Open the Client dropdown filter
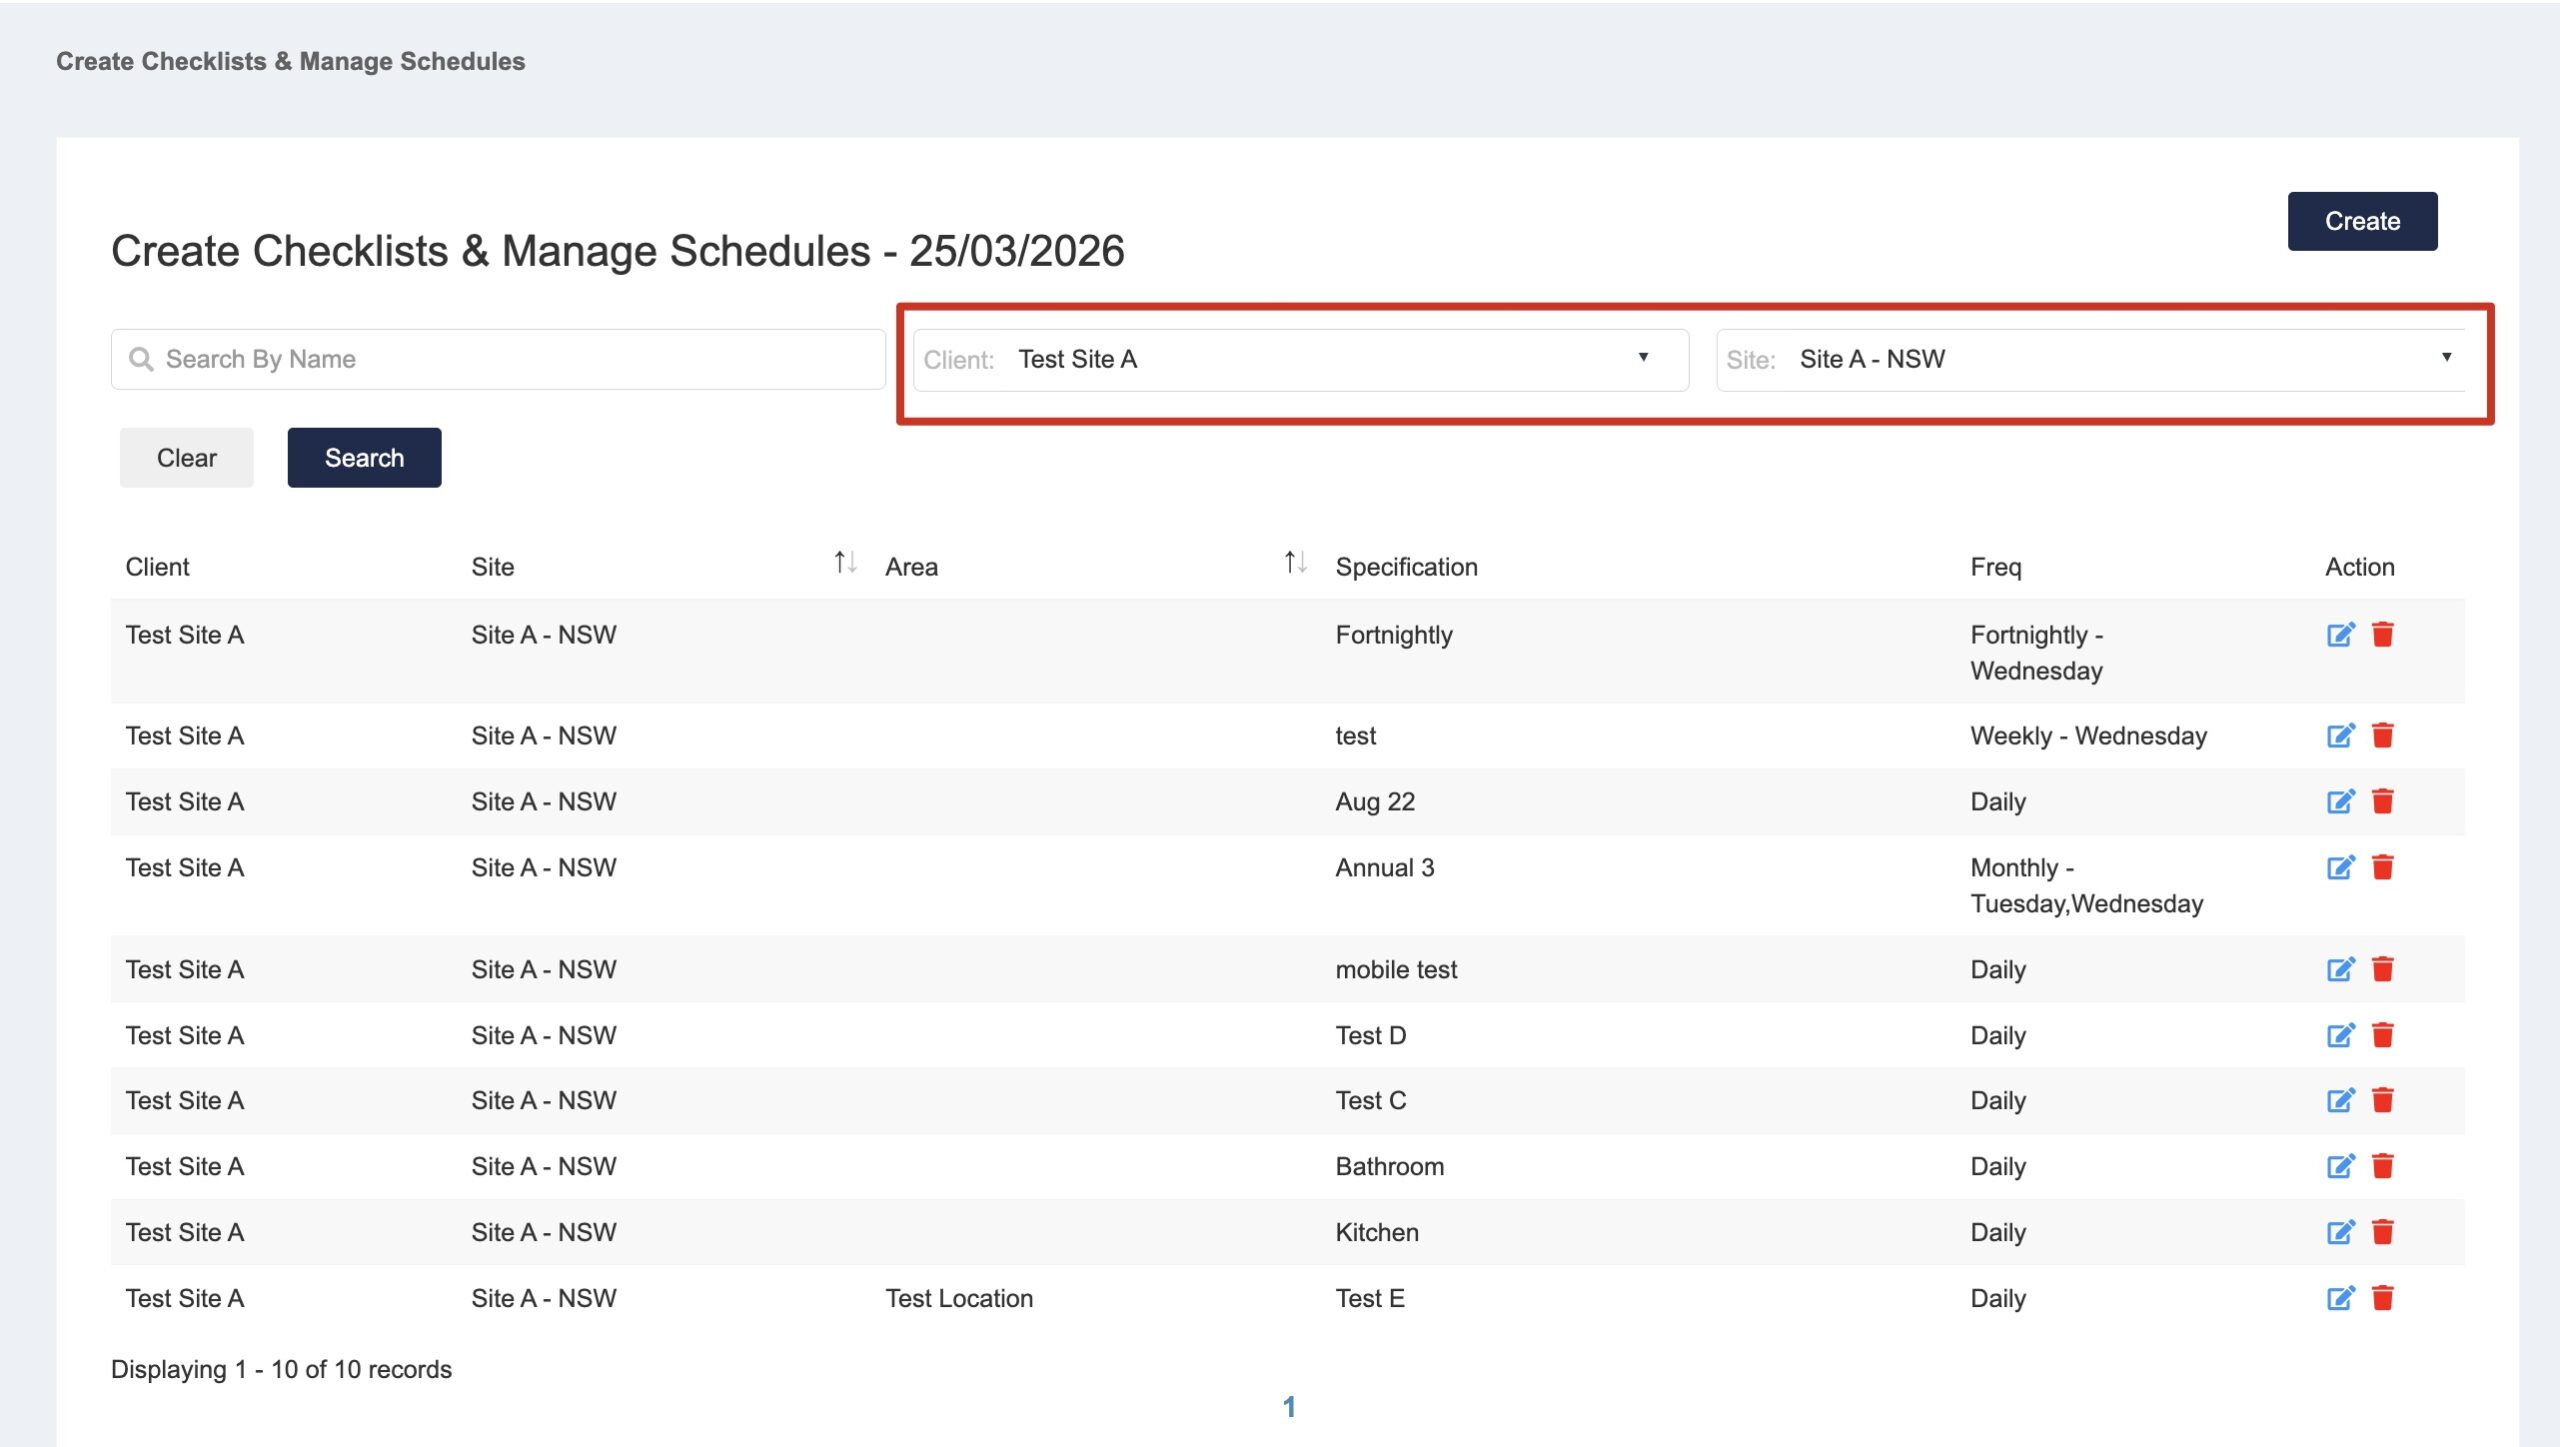Screen dimensions: 2560x1447 click(1300, 360)
